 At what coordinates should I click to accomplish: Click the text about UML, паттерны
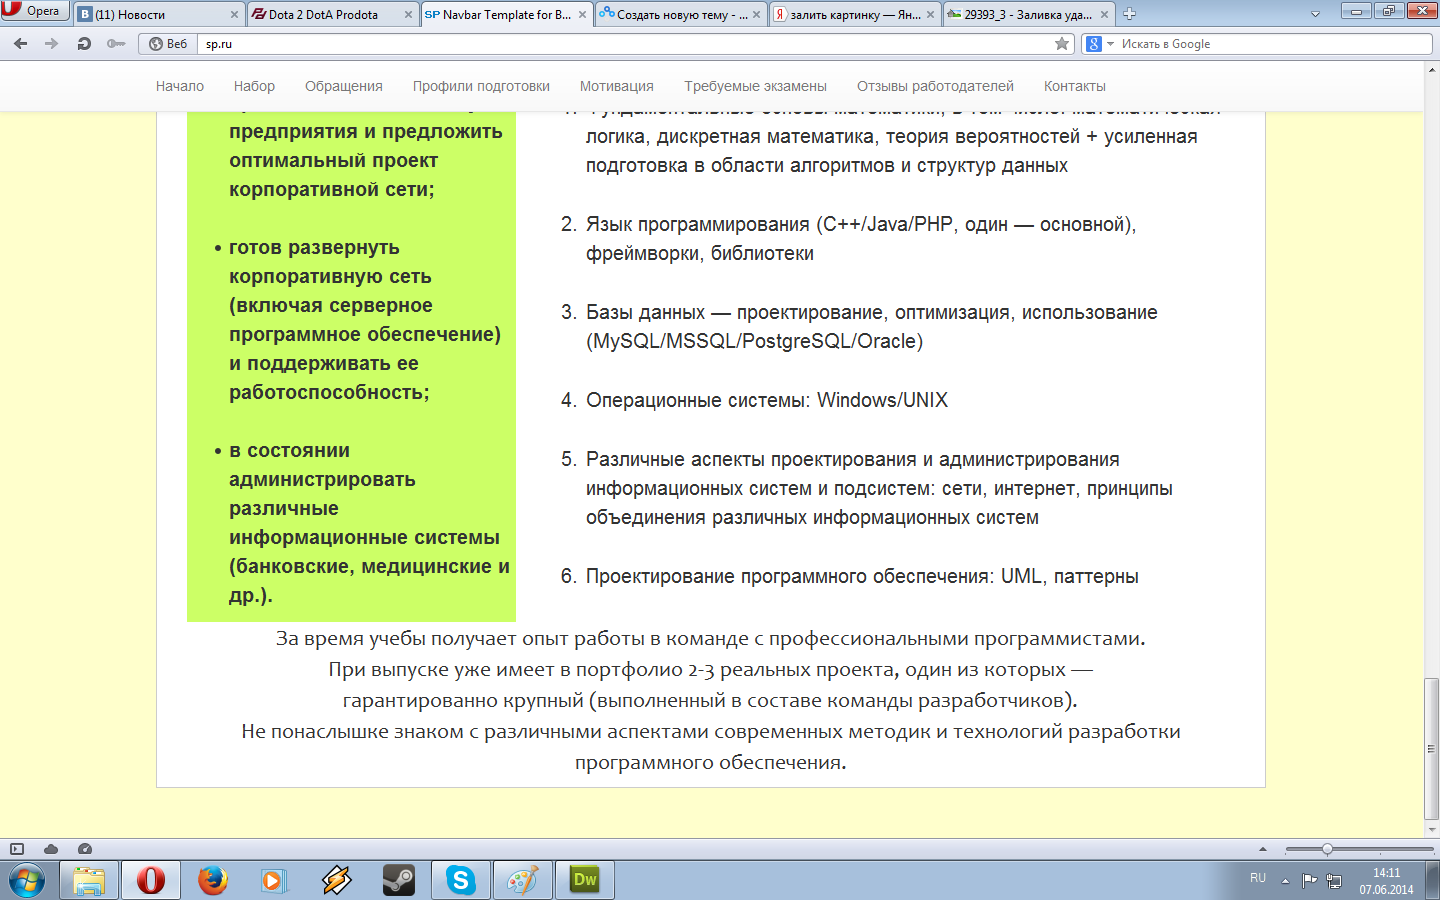(862, 576)
